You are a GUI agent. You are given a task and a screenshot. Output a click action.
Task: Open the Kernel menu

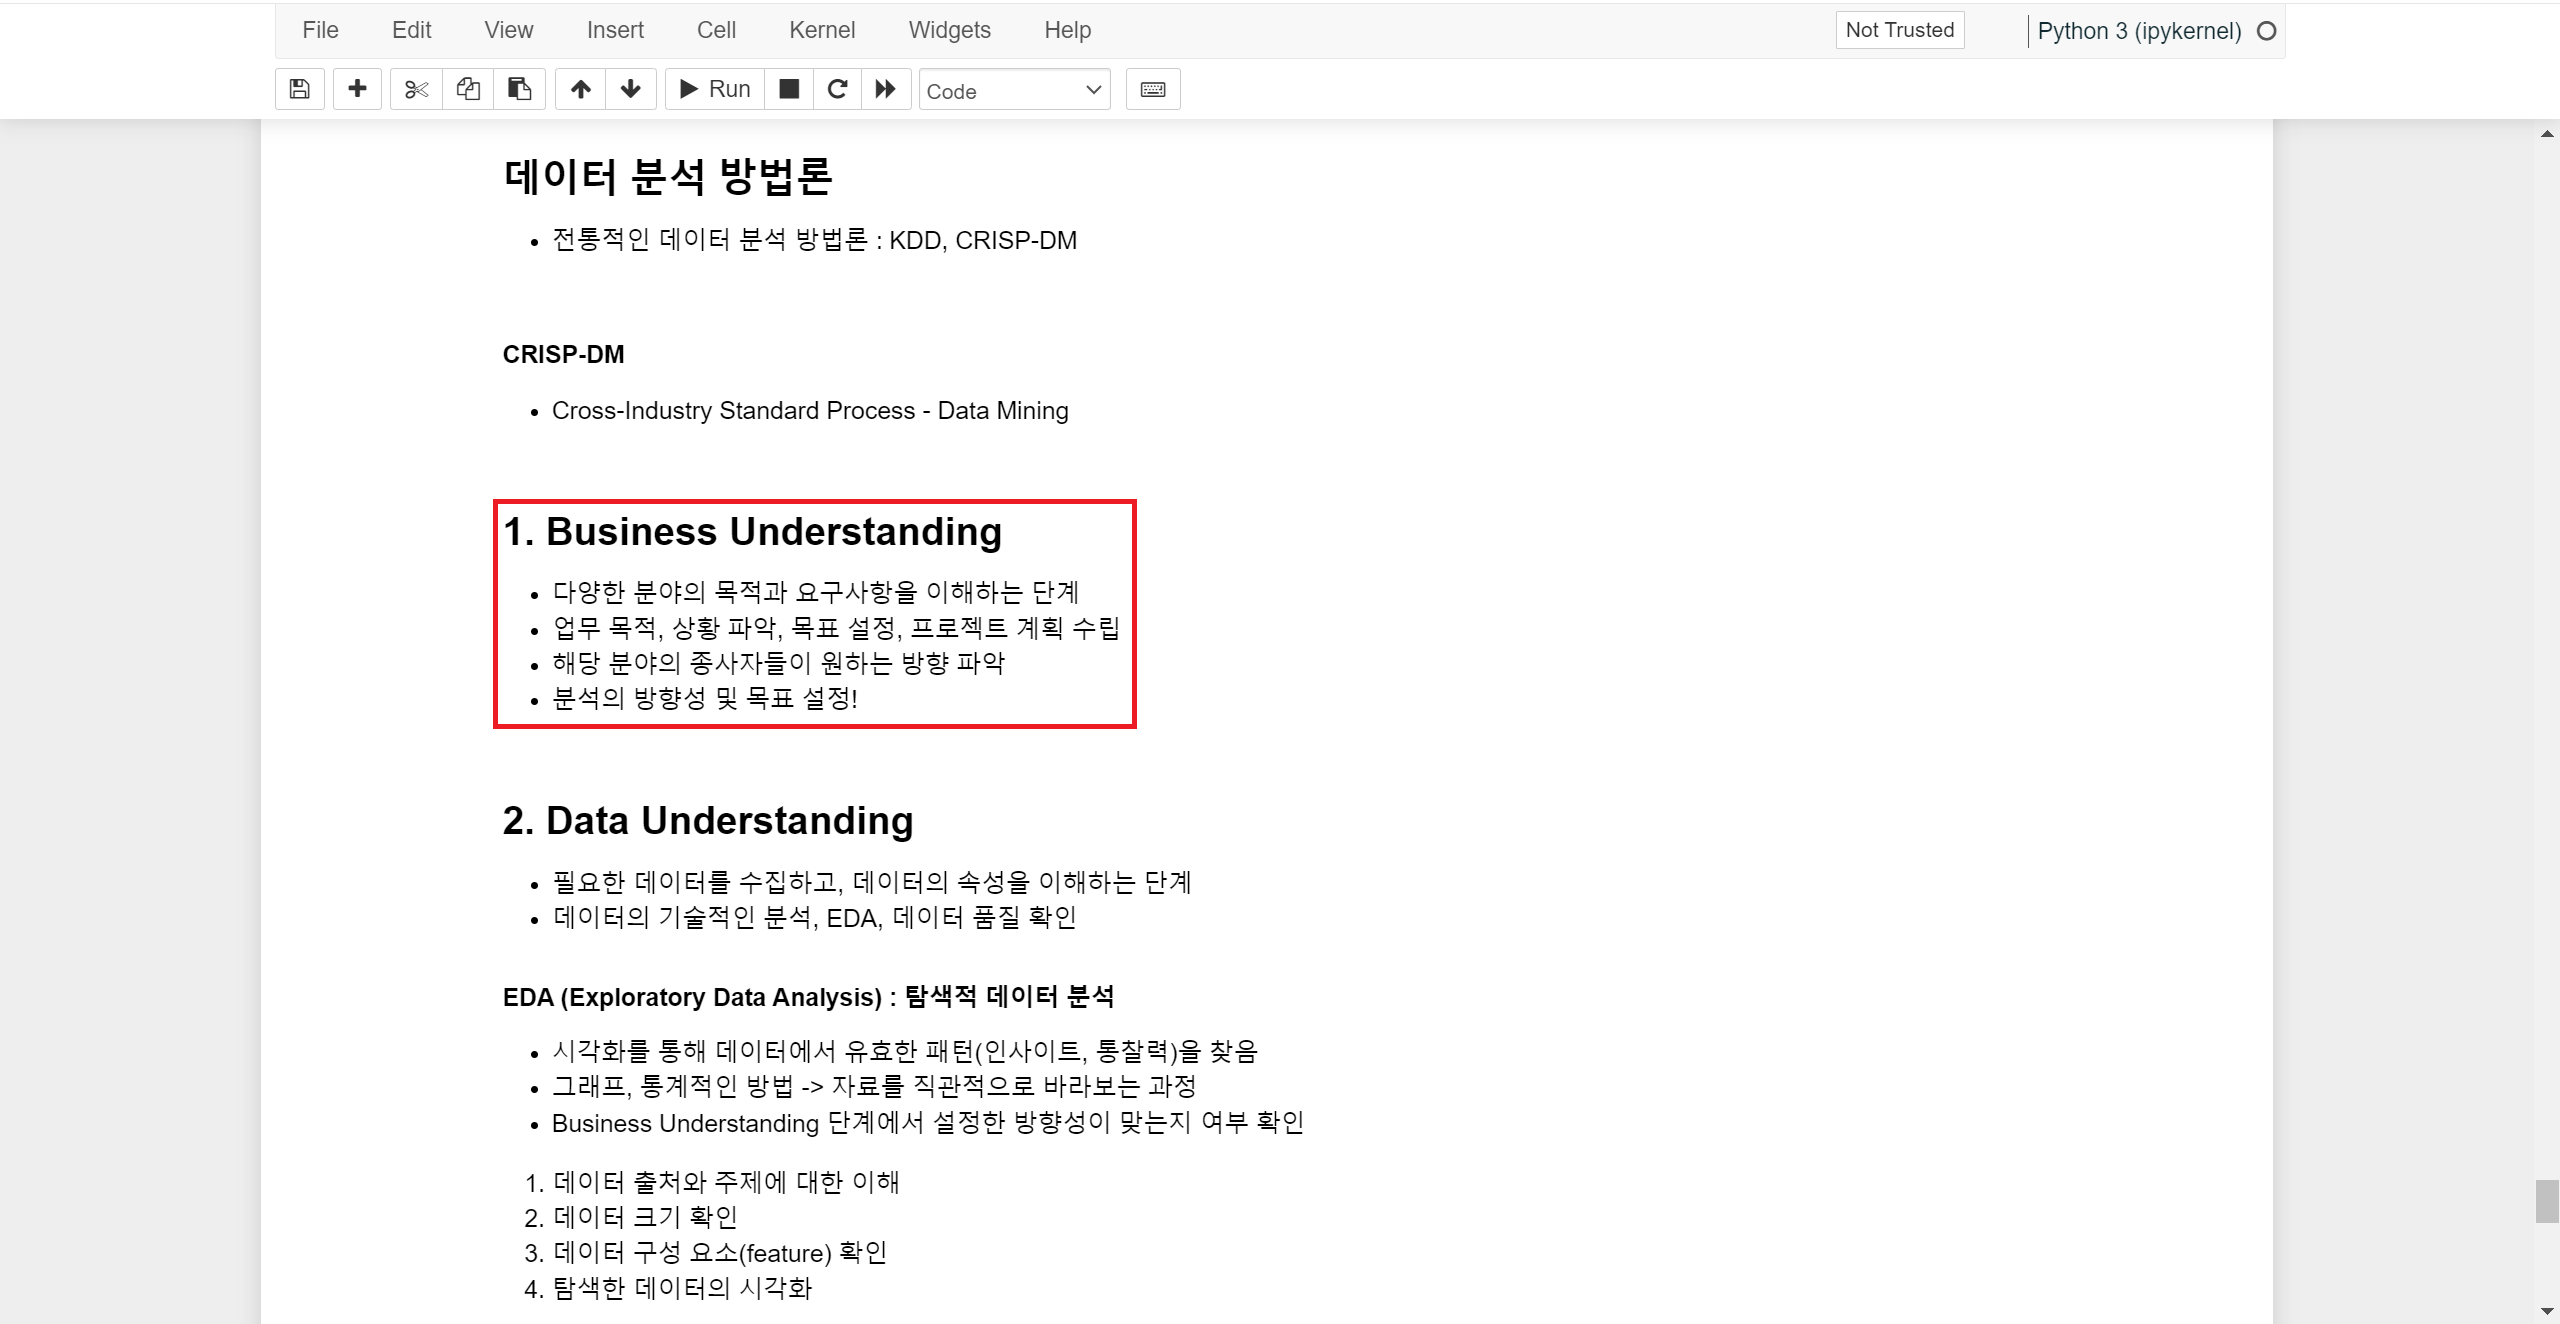pos(821,30)
